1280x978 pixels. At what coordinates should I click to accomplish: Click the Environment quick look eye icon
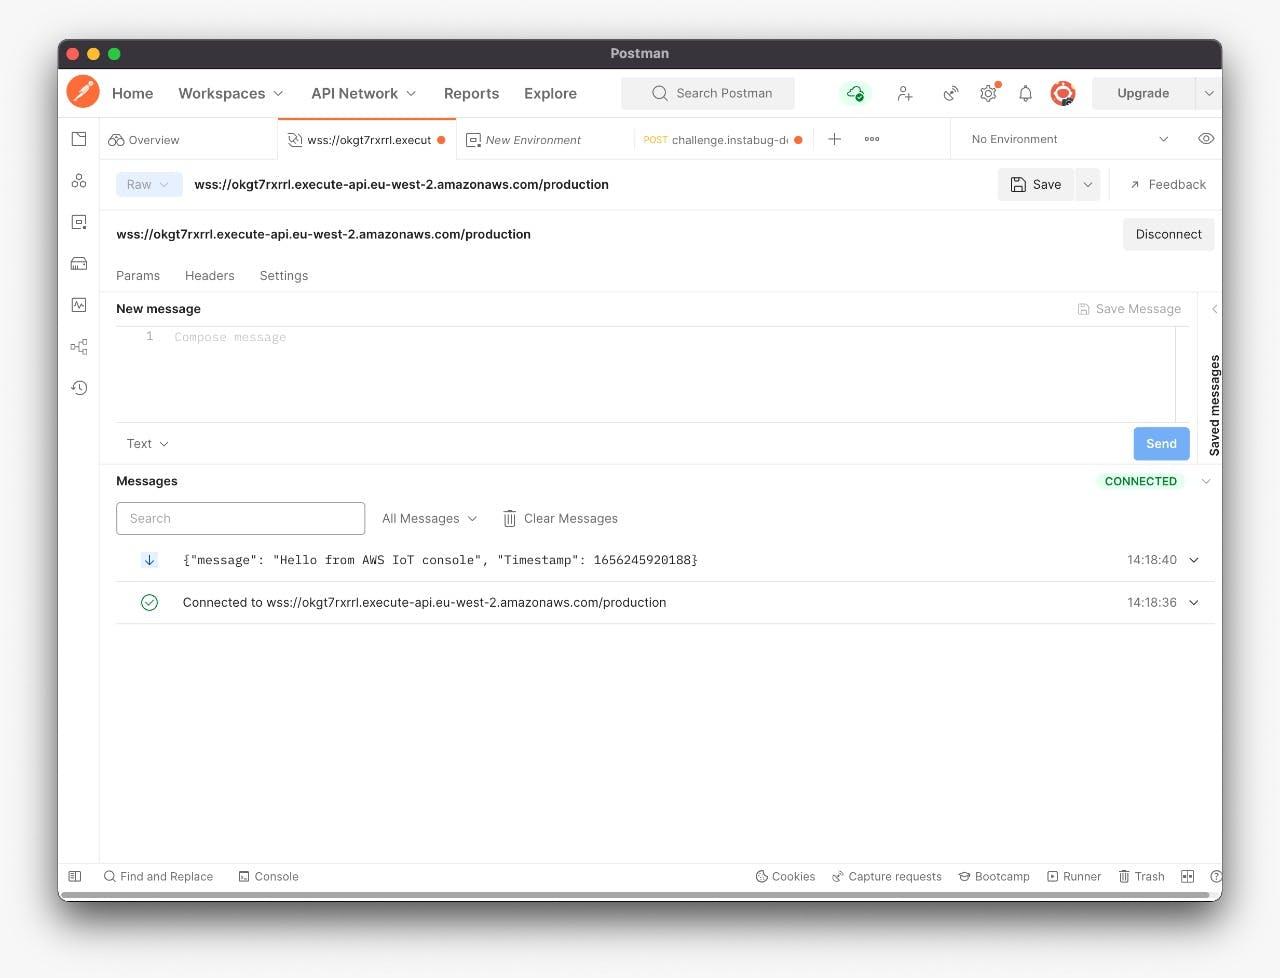(1206, 139)
